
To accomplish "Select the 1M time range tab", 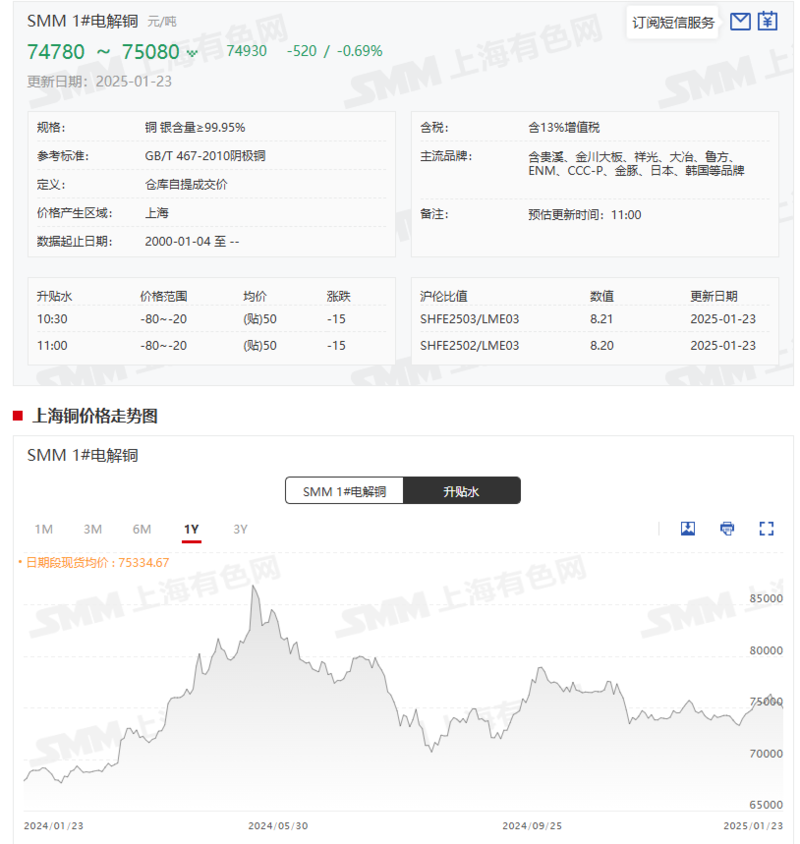I will pyautogui.click(x=43, y=529).
